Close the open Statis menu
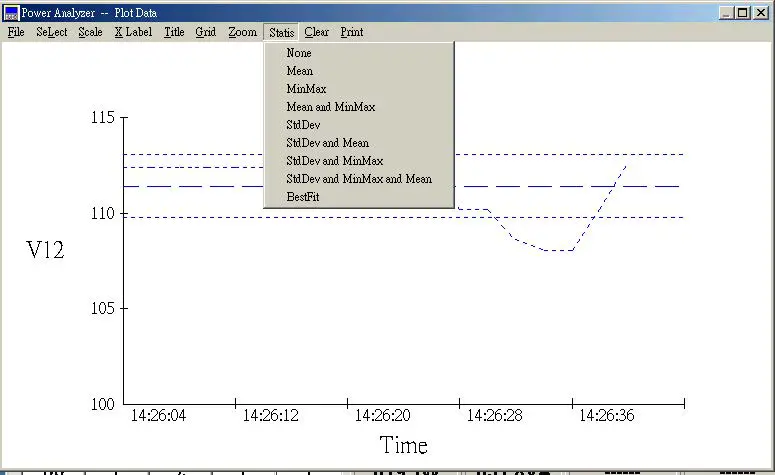 [x=281, y=33]
